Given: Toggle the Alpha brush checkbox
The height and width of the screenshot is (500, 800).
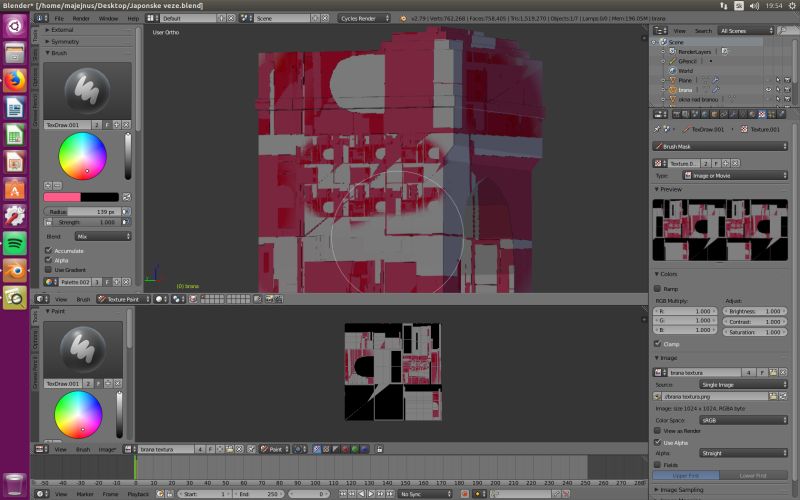Looking at the screenshot, I should [x=48, y=260].
